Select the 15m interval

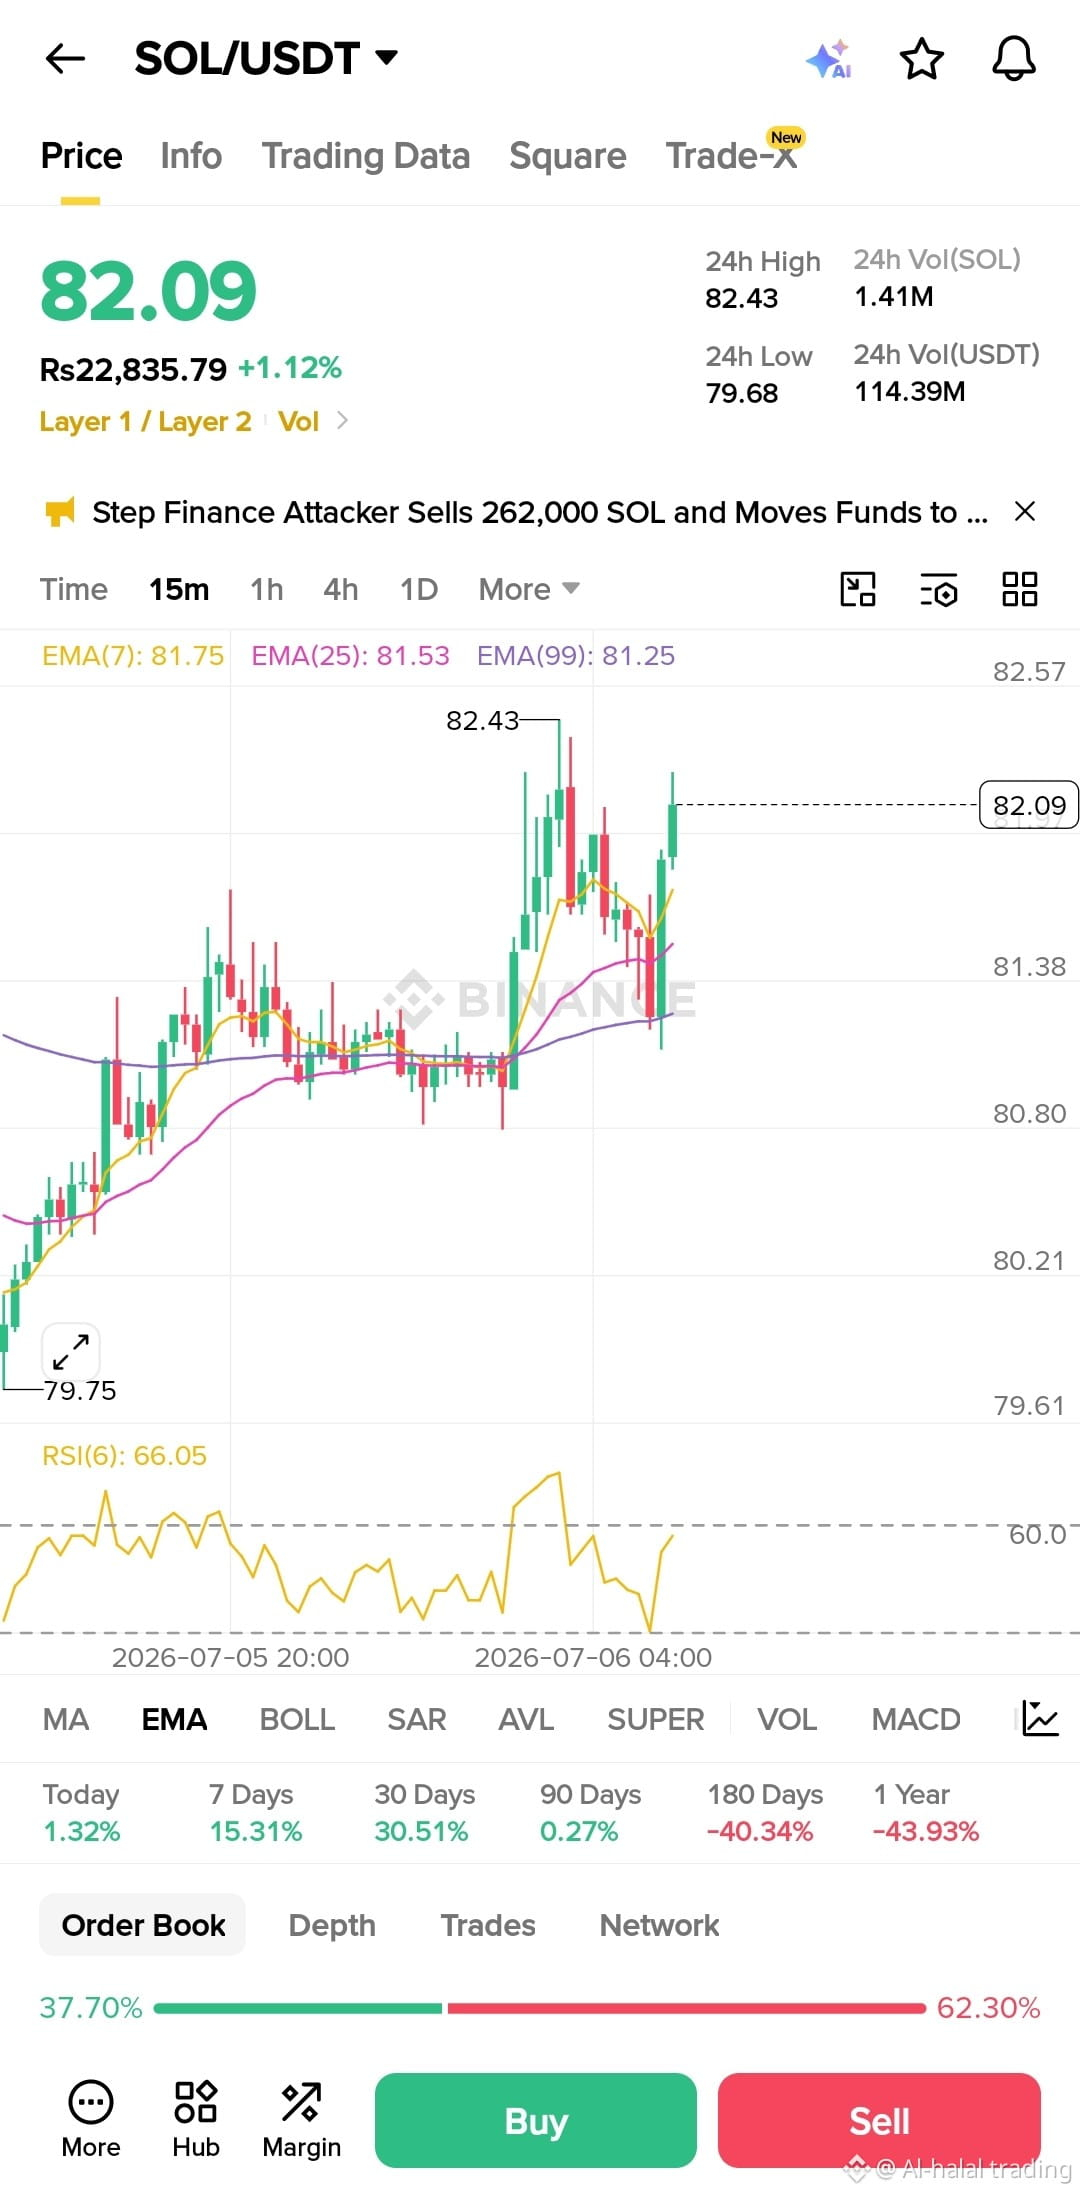tap(179, 589)
